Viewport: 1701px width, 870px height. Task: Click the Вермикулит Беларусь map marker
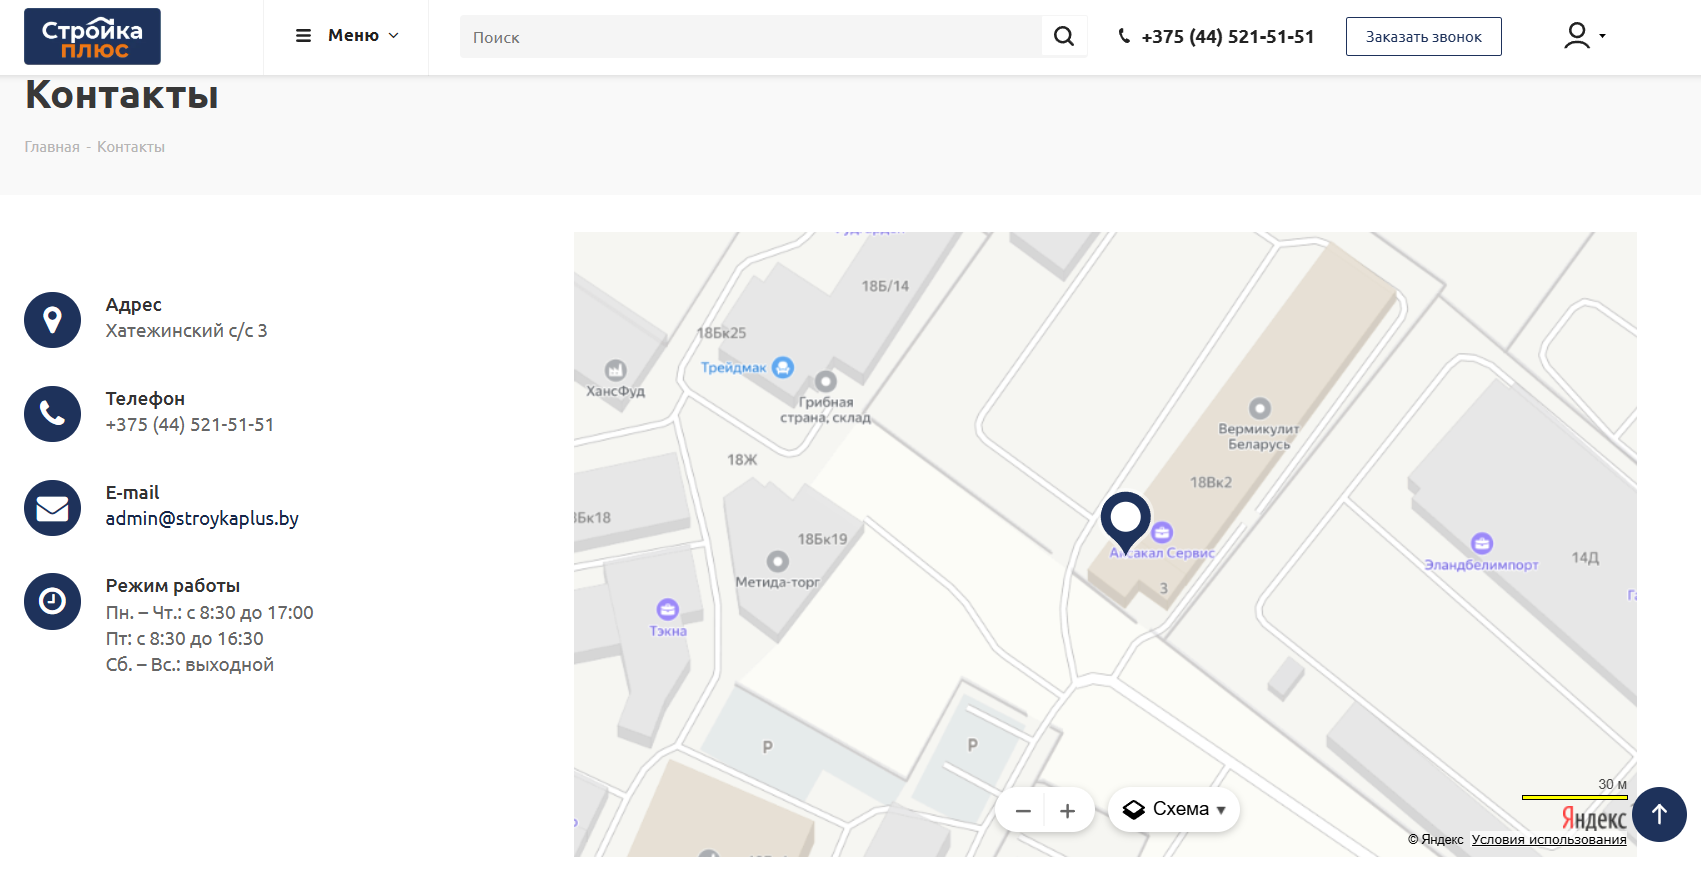coord(1260,408)
